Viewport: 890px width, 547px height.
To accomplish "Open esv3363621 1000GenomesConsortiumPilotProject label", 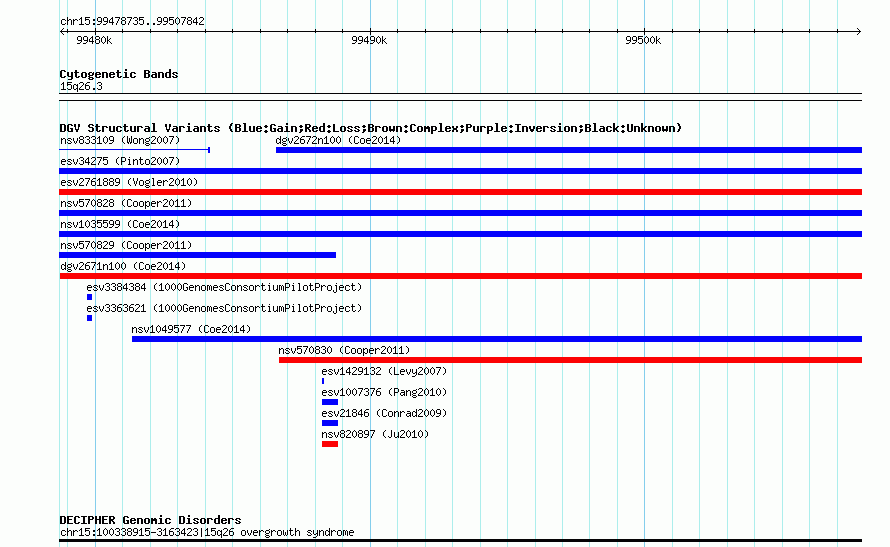I will (224, 308).
